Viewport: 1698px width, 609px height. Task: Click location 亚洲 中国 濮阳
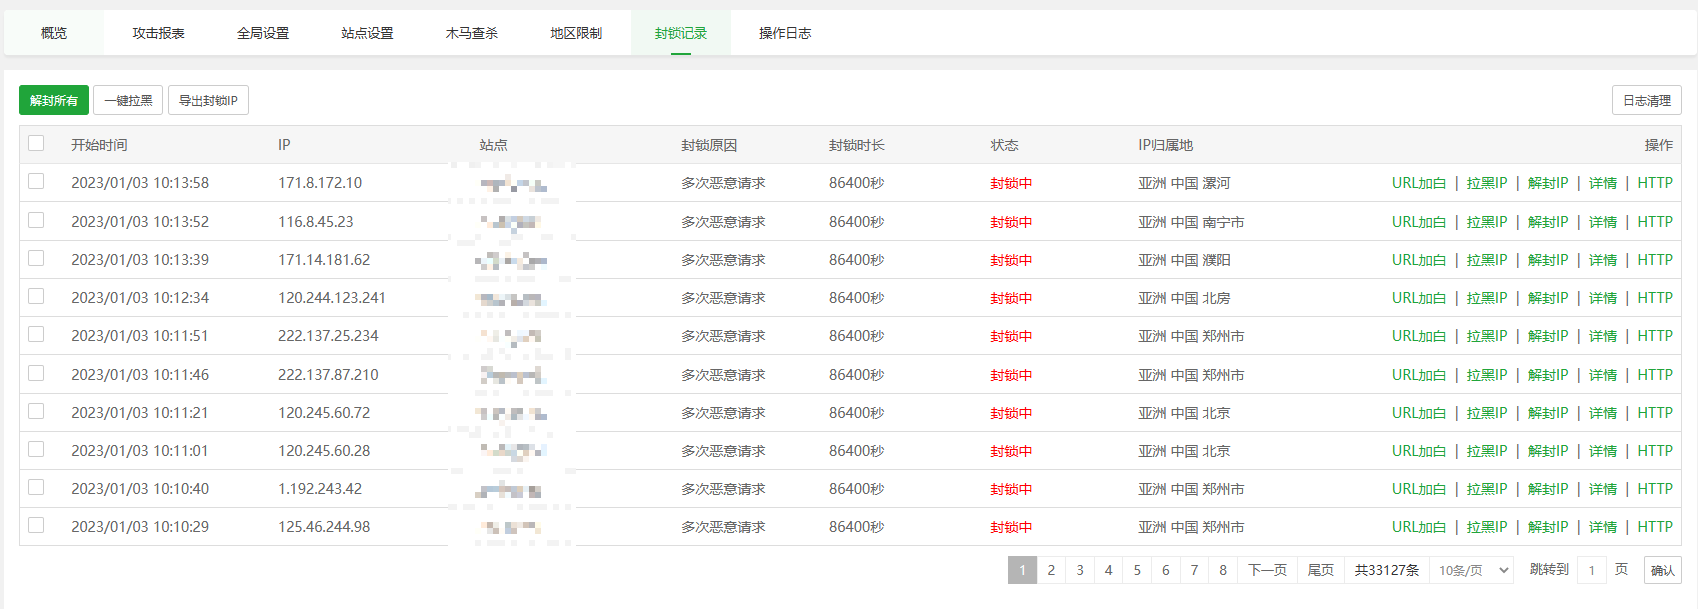(1184, 260)
